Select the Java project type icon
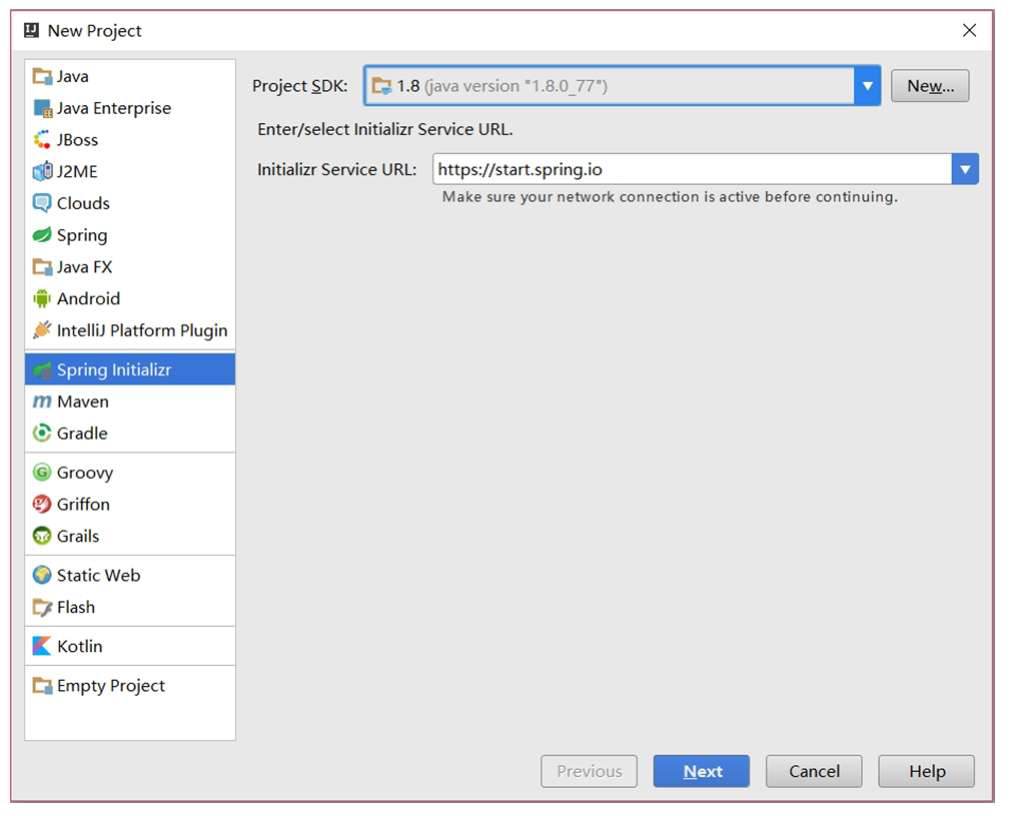The image size is (1009, 816). pyautogui.click(x=42, y=77)
